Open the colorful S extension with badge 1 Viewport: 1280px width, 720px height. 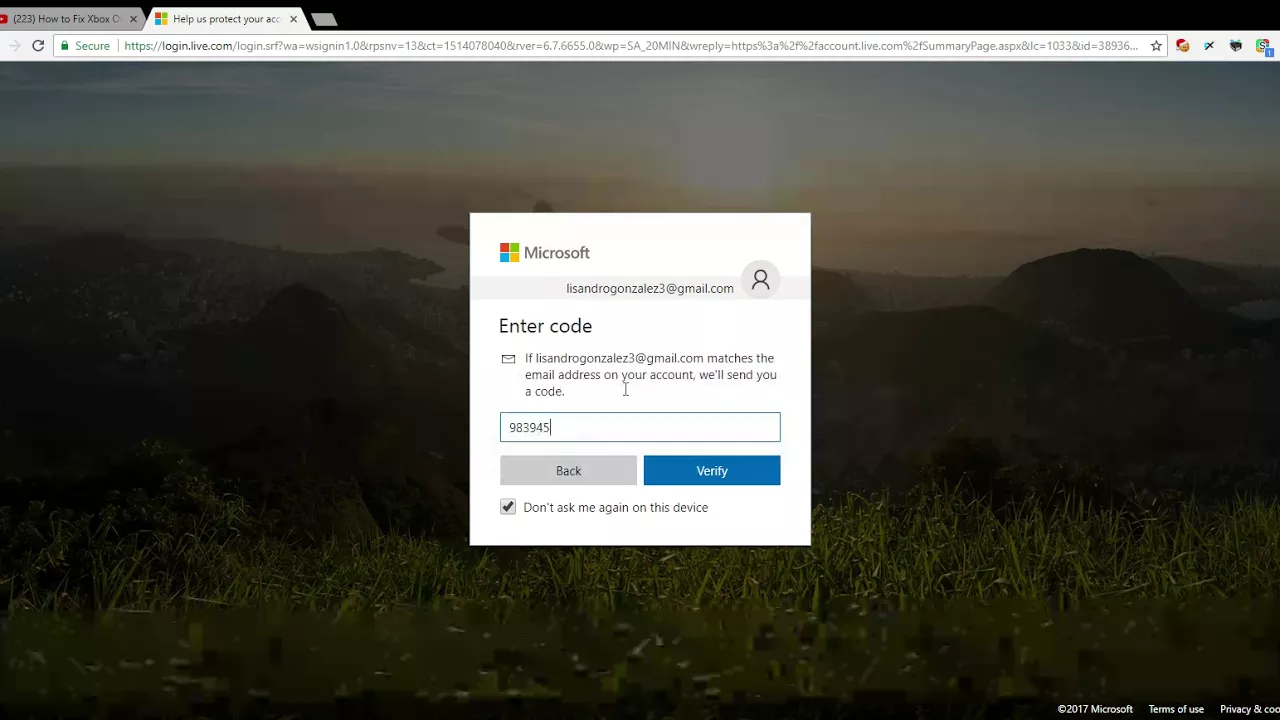[x=1263, y=46]
